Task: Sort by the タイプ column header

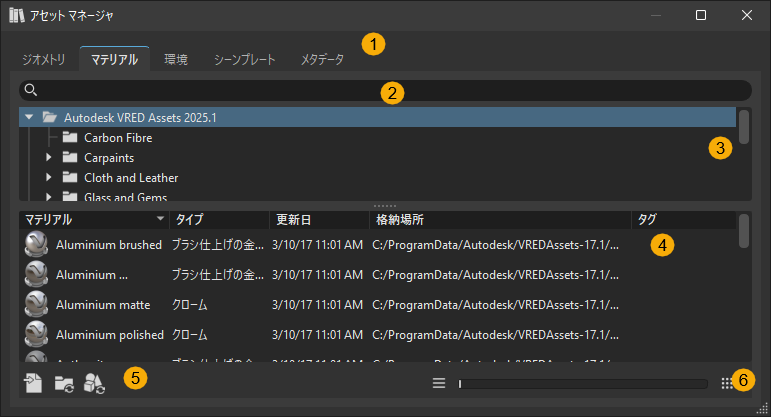Action: click(219, 219)
